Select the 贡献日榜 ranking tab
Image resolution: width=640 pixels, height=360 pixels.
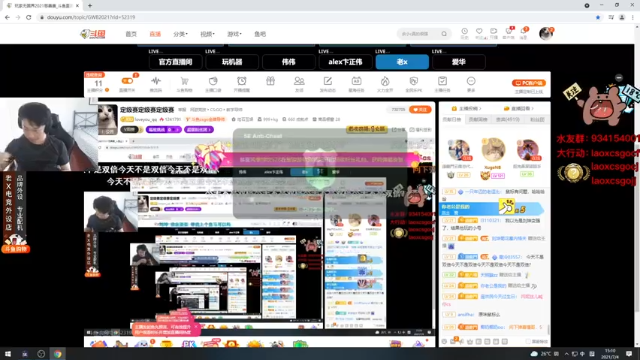(x=452, y=120)
